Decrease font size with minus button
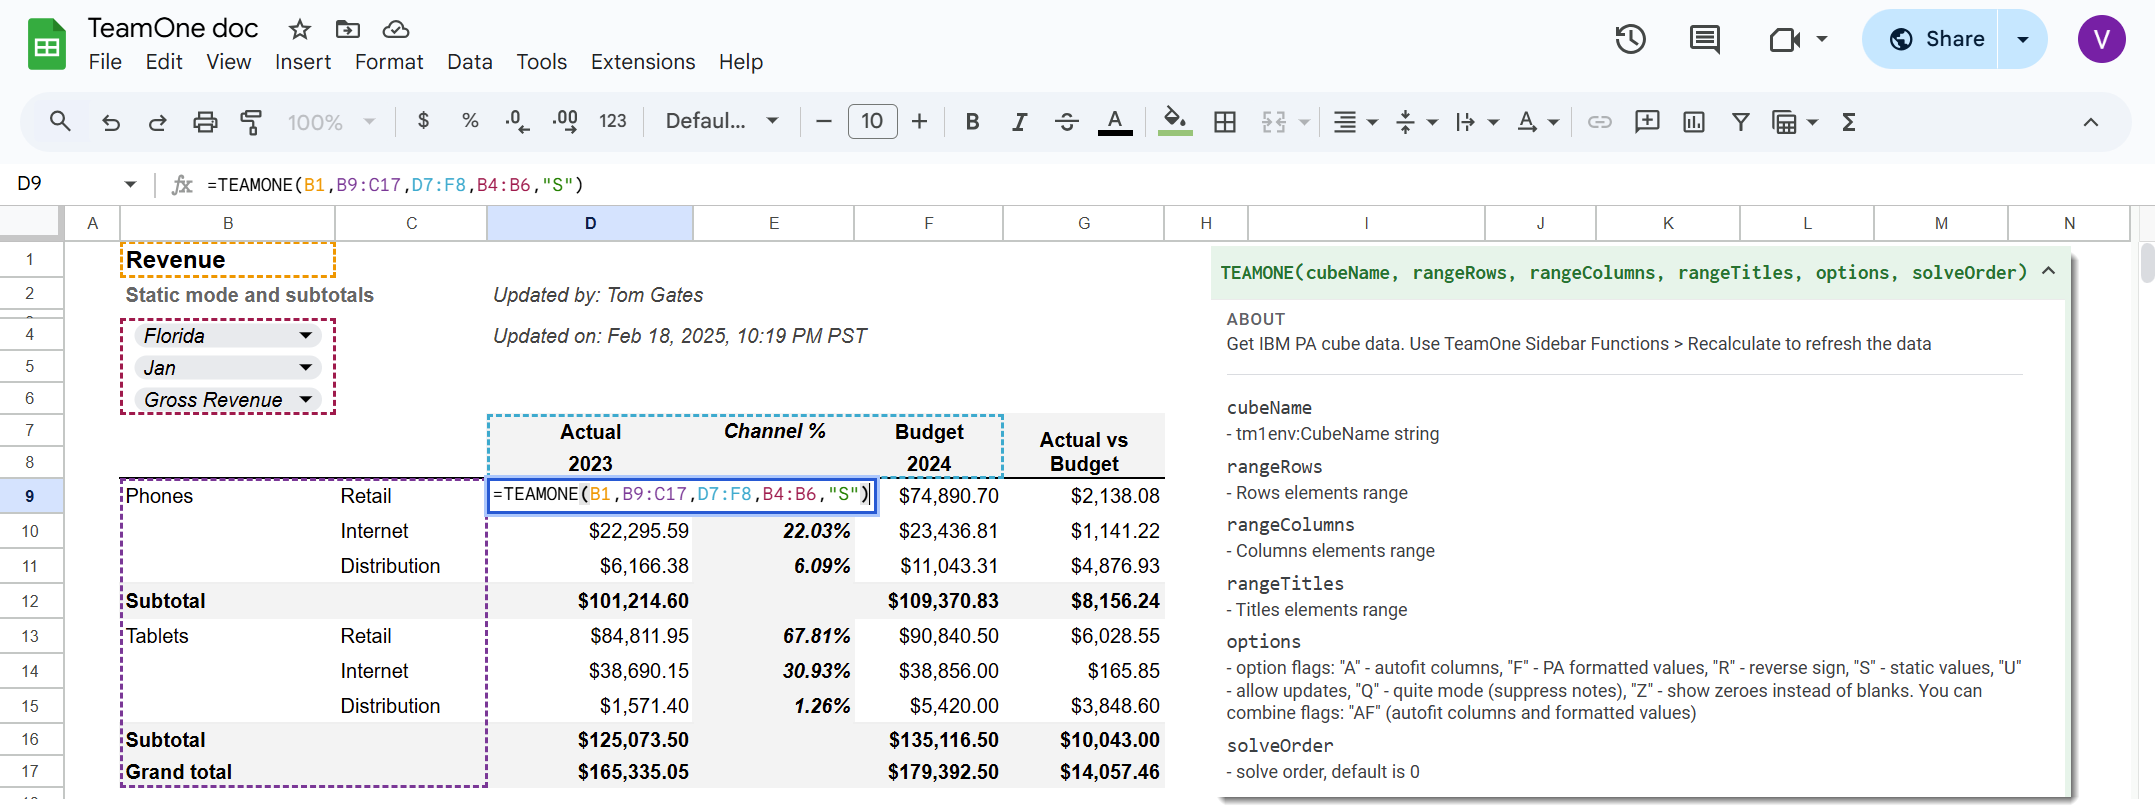 pyautogui.click(x=824, y=122)
